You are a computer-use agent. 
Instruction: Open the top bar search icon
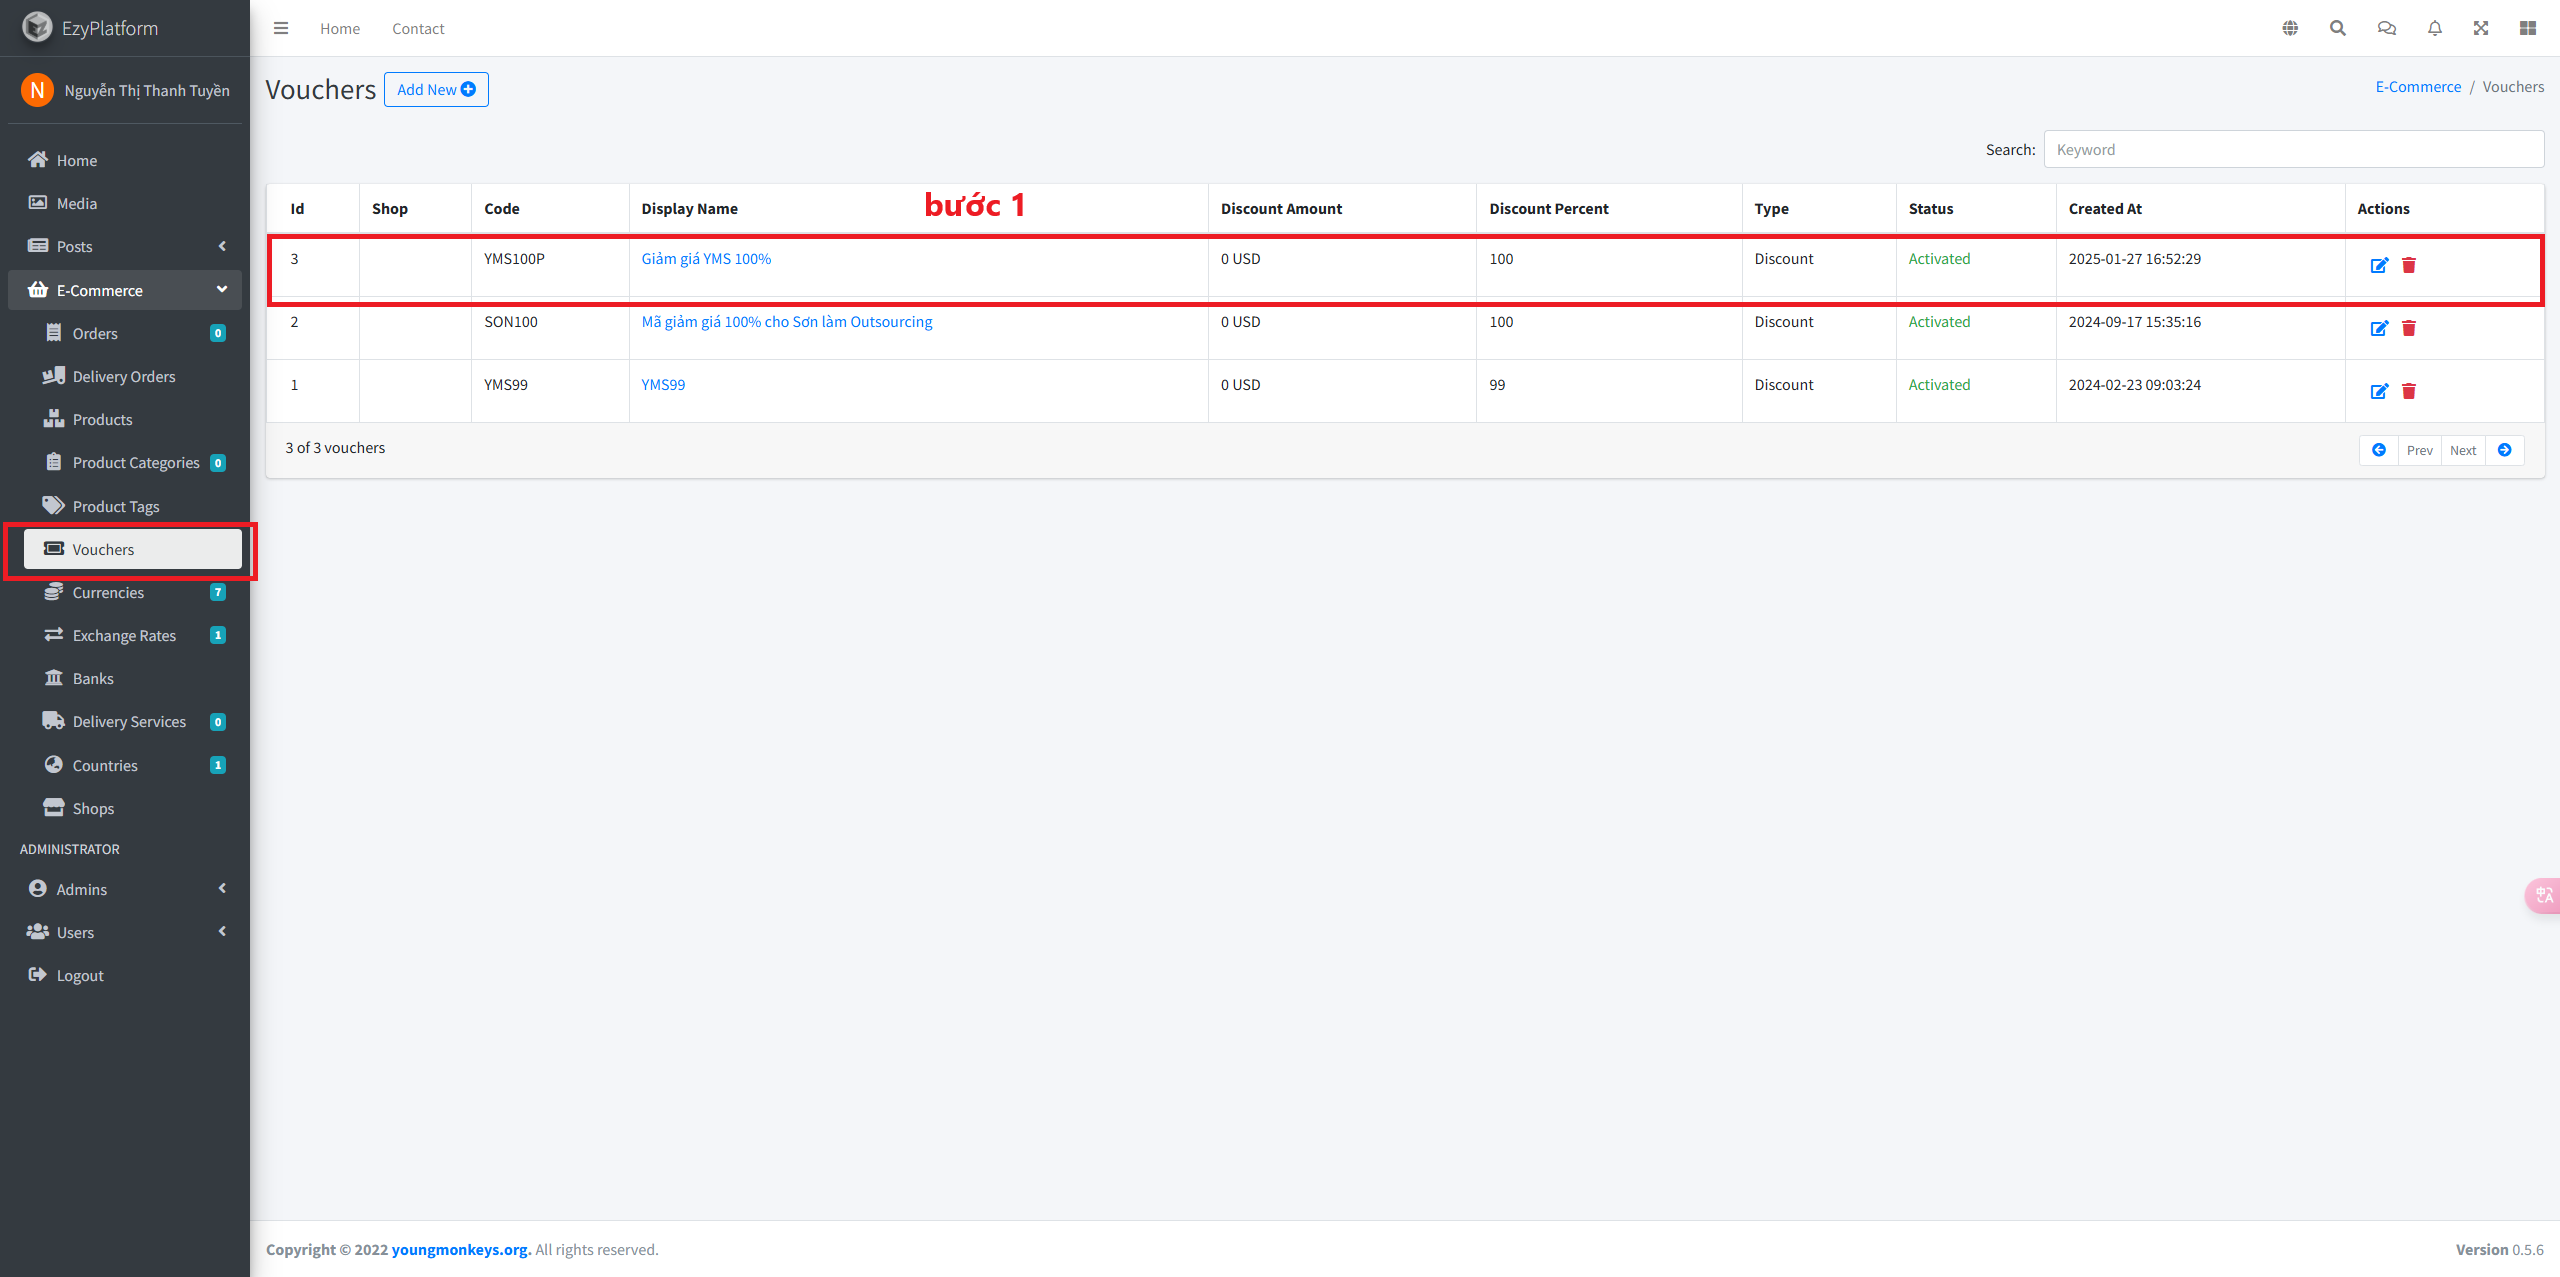coord(2338,28)
